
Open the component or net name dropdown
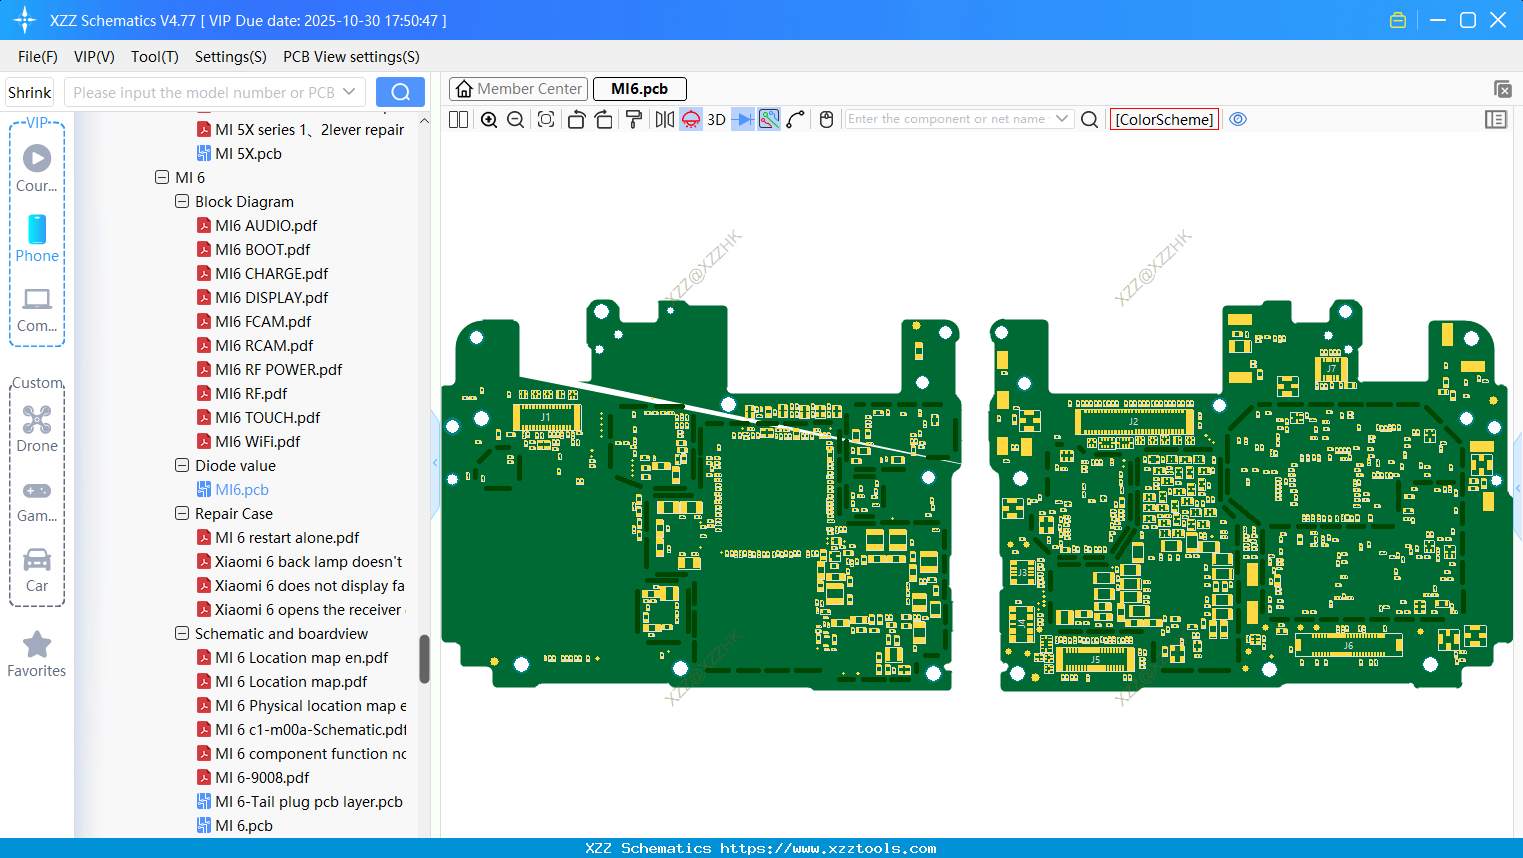(1062, 119)
